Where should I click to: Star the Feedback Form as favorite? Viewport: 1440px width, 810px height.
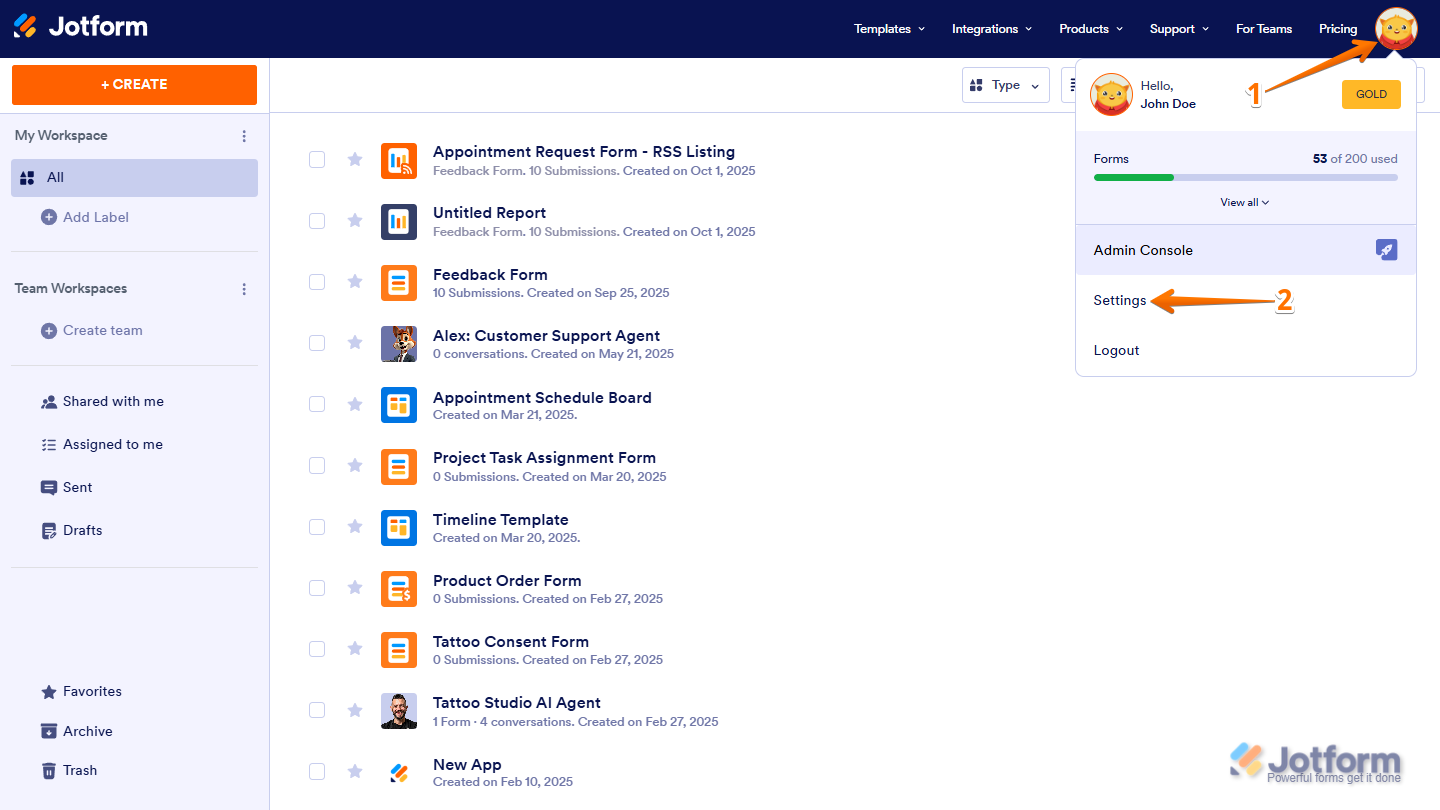tap(355, 282)
